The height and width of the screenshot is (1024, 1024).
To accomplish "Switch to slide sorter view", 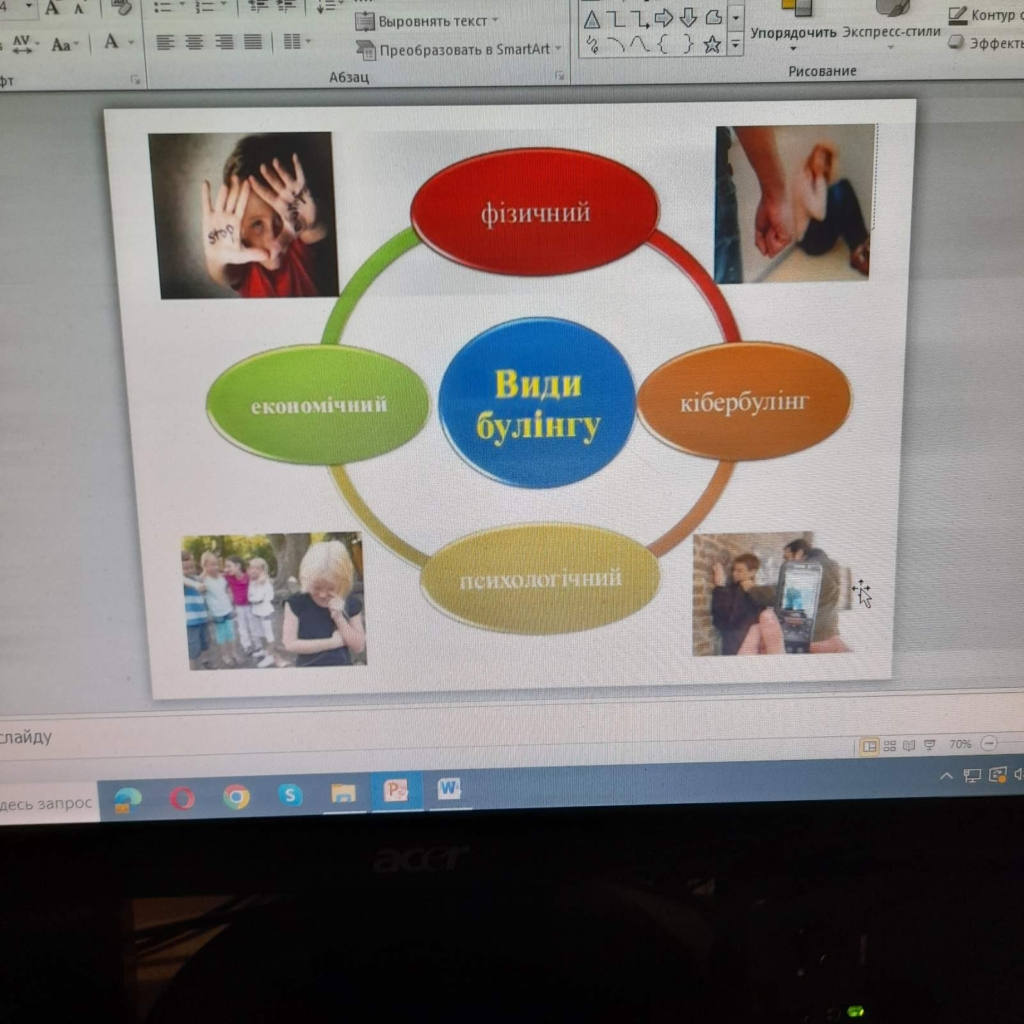I will click(889, 745).
